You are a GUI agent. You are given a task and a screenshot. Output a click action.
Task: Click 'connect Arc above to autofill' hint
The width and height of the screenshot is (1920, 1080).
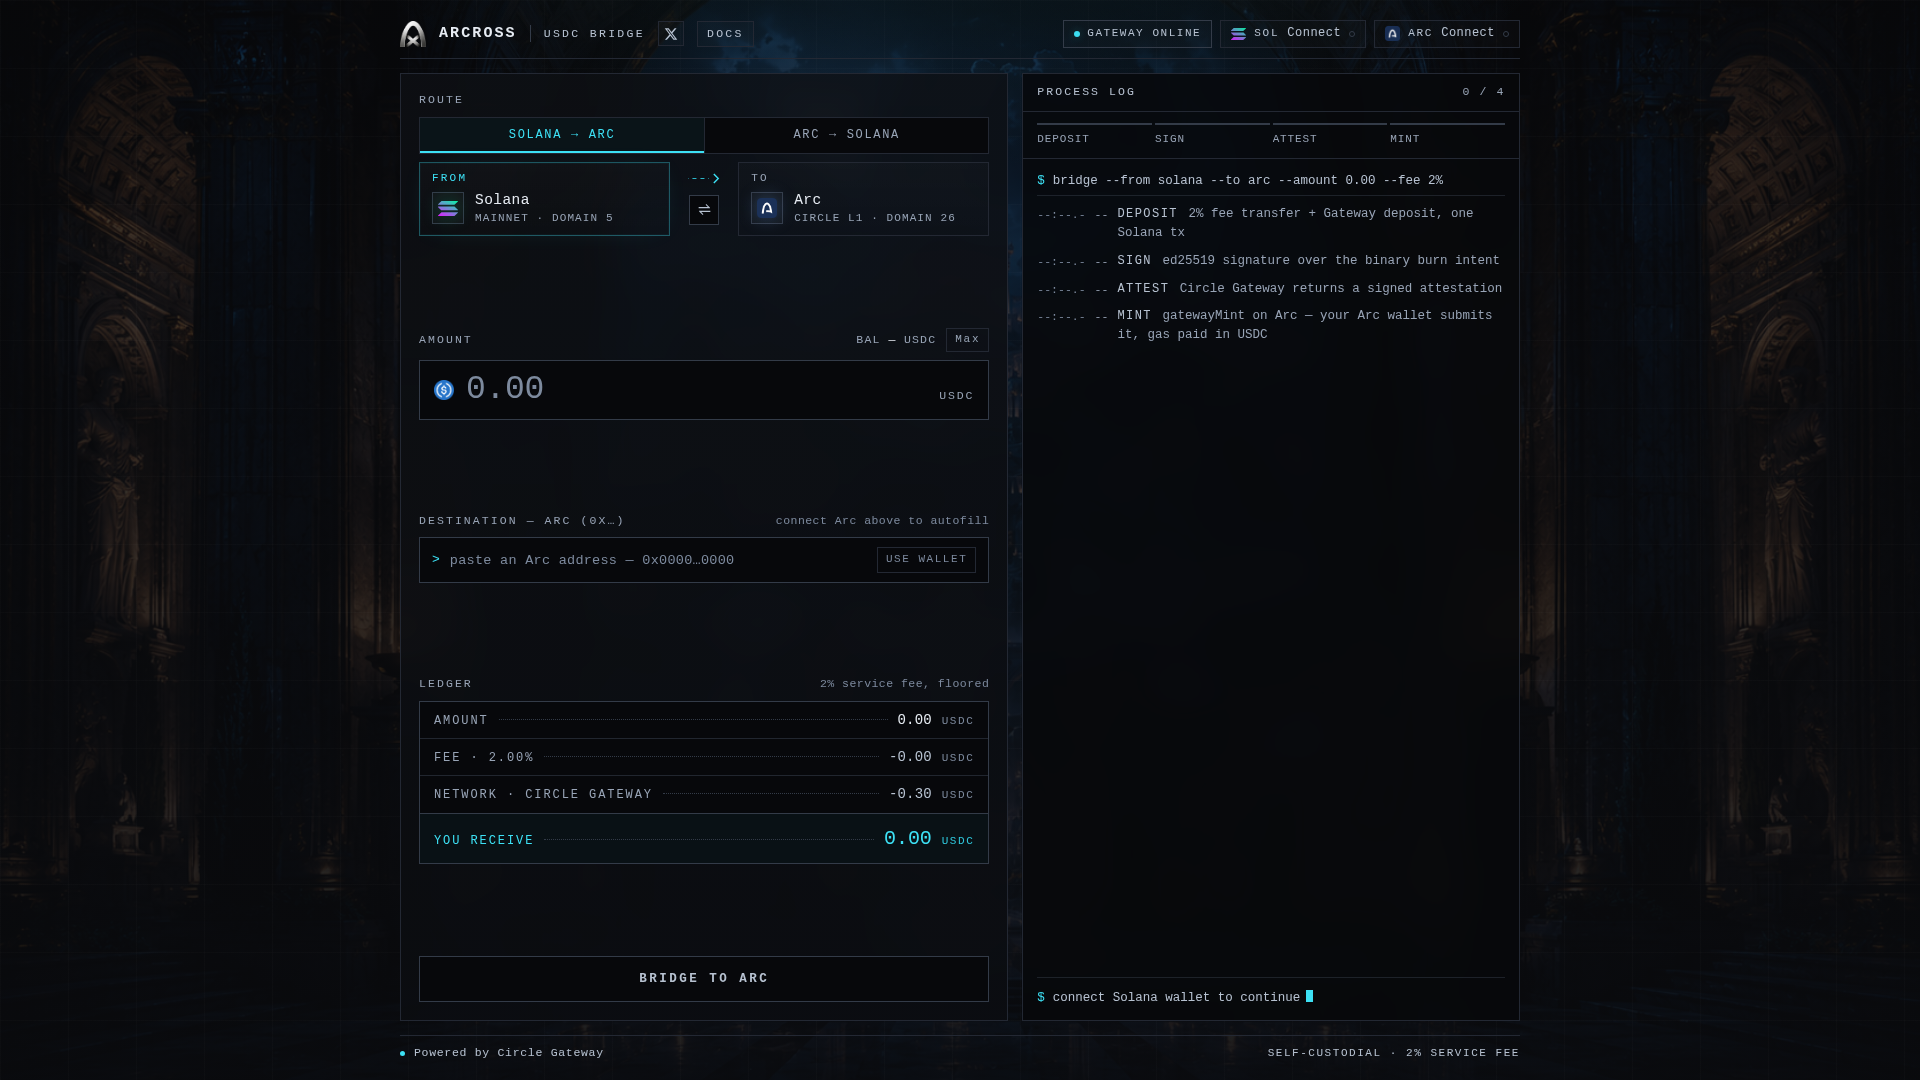pyautogui.click(x=882, y=521)
